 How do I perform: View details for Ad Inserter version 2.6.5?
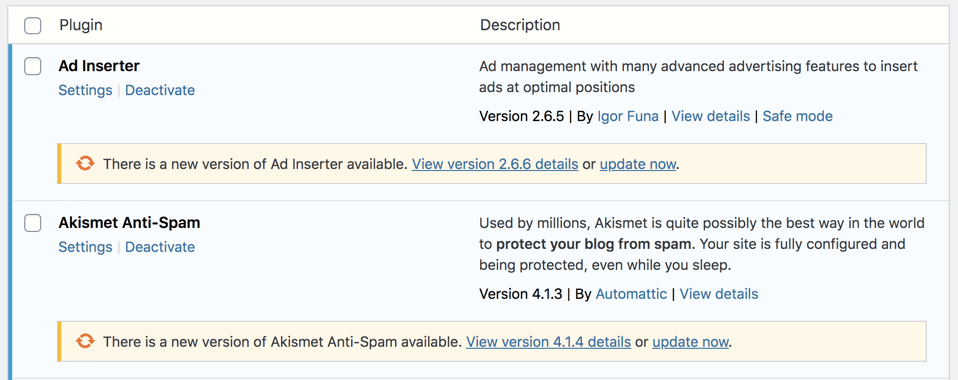point(711,116)
